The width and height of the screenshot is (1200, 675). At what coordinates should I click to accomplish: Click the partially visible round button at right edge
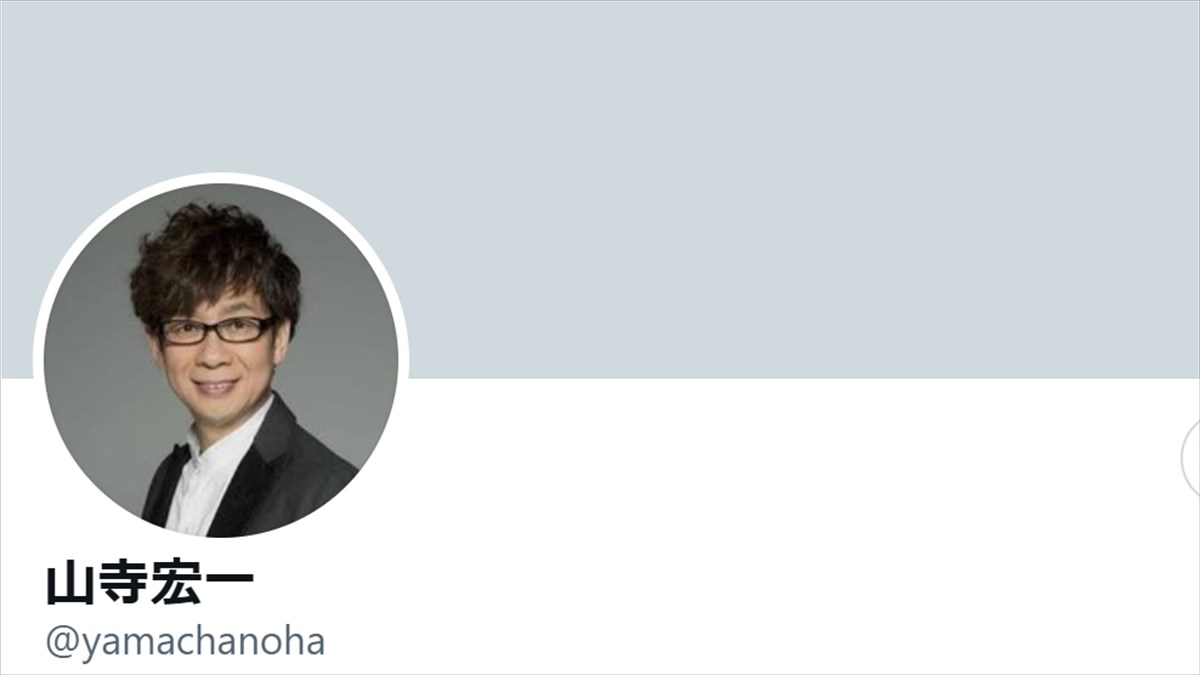[x=1191, y=459]
